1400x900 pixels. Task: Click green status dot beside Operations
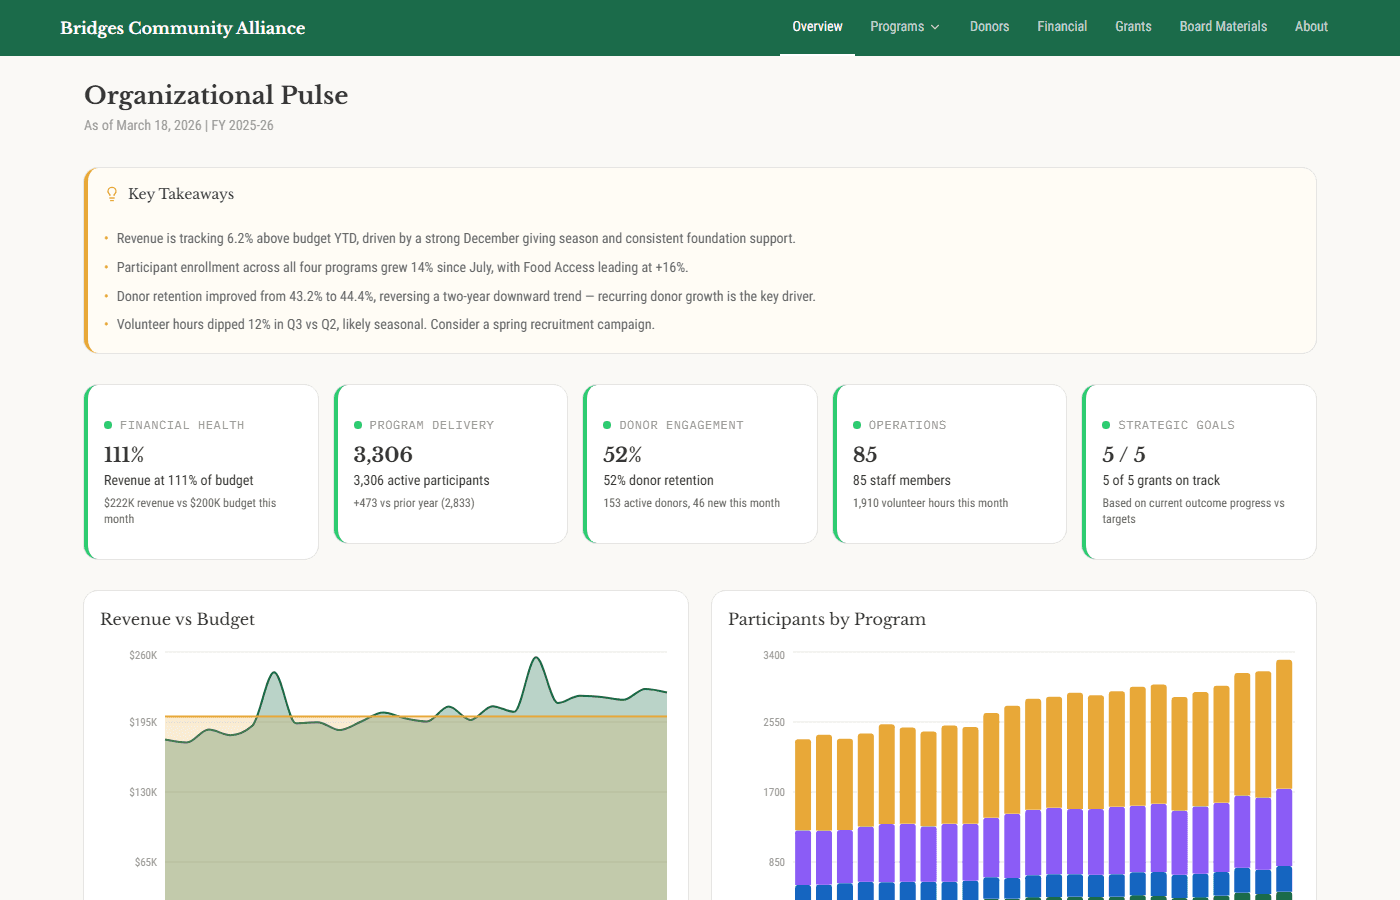(857, 425)
